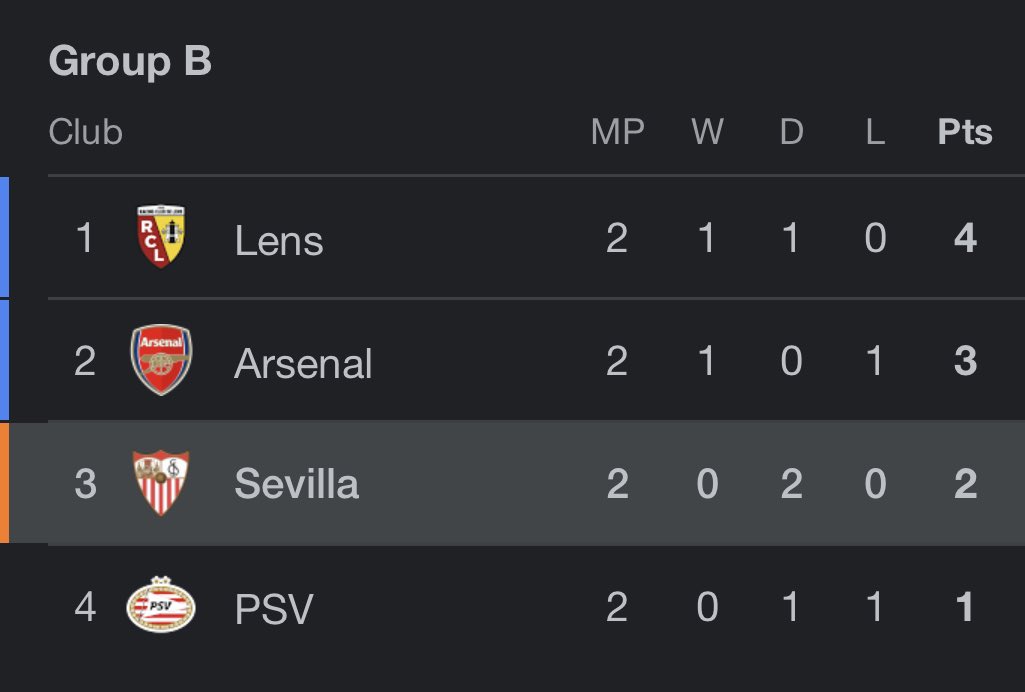
Task: Click the L column header
Action: tap(875, 132)
